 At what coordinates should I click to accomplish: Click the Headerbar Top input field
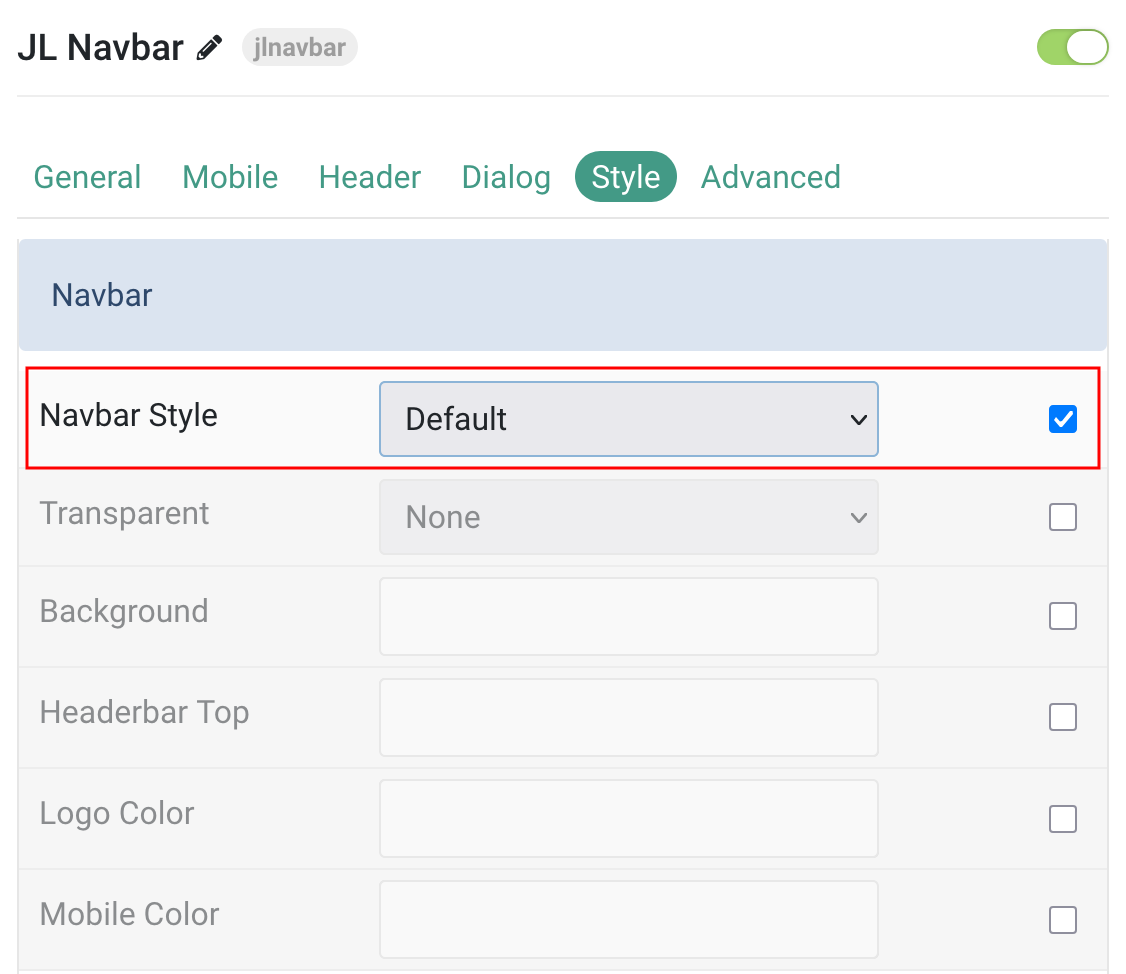click(628, 718)
